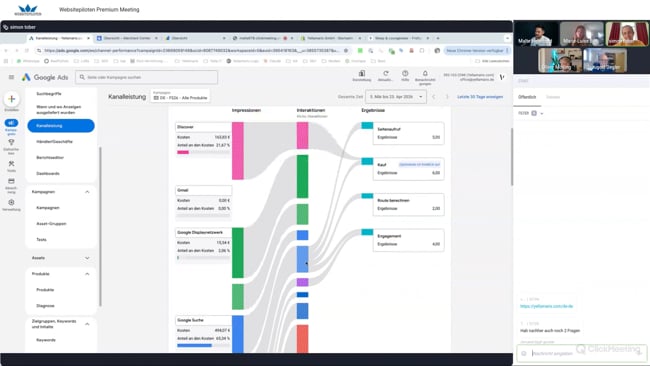The height and width of the screenshot is (366, 650).
Task: Click the Google Displaynetzwerk channel card
Action: click(x=203, y=245)
